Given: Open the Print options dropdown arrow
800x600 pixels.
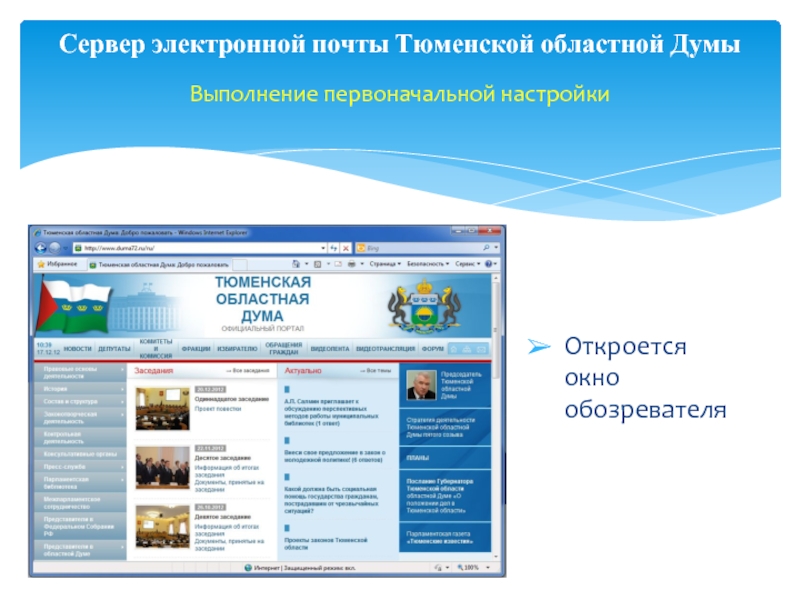Looking at the screenshot, I should (x=362, y=264).
